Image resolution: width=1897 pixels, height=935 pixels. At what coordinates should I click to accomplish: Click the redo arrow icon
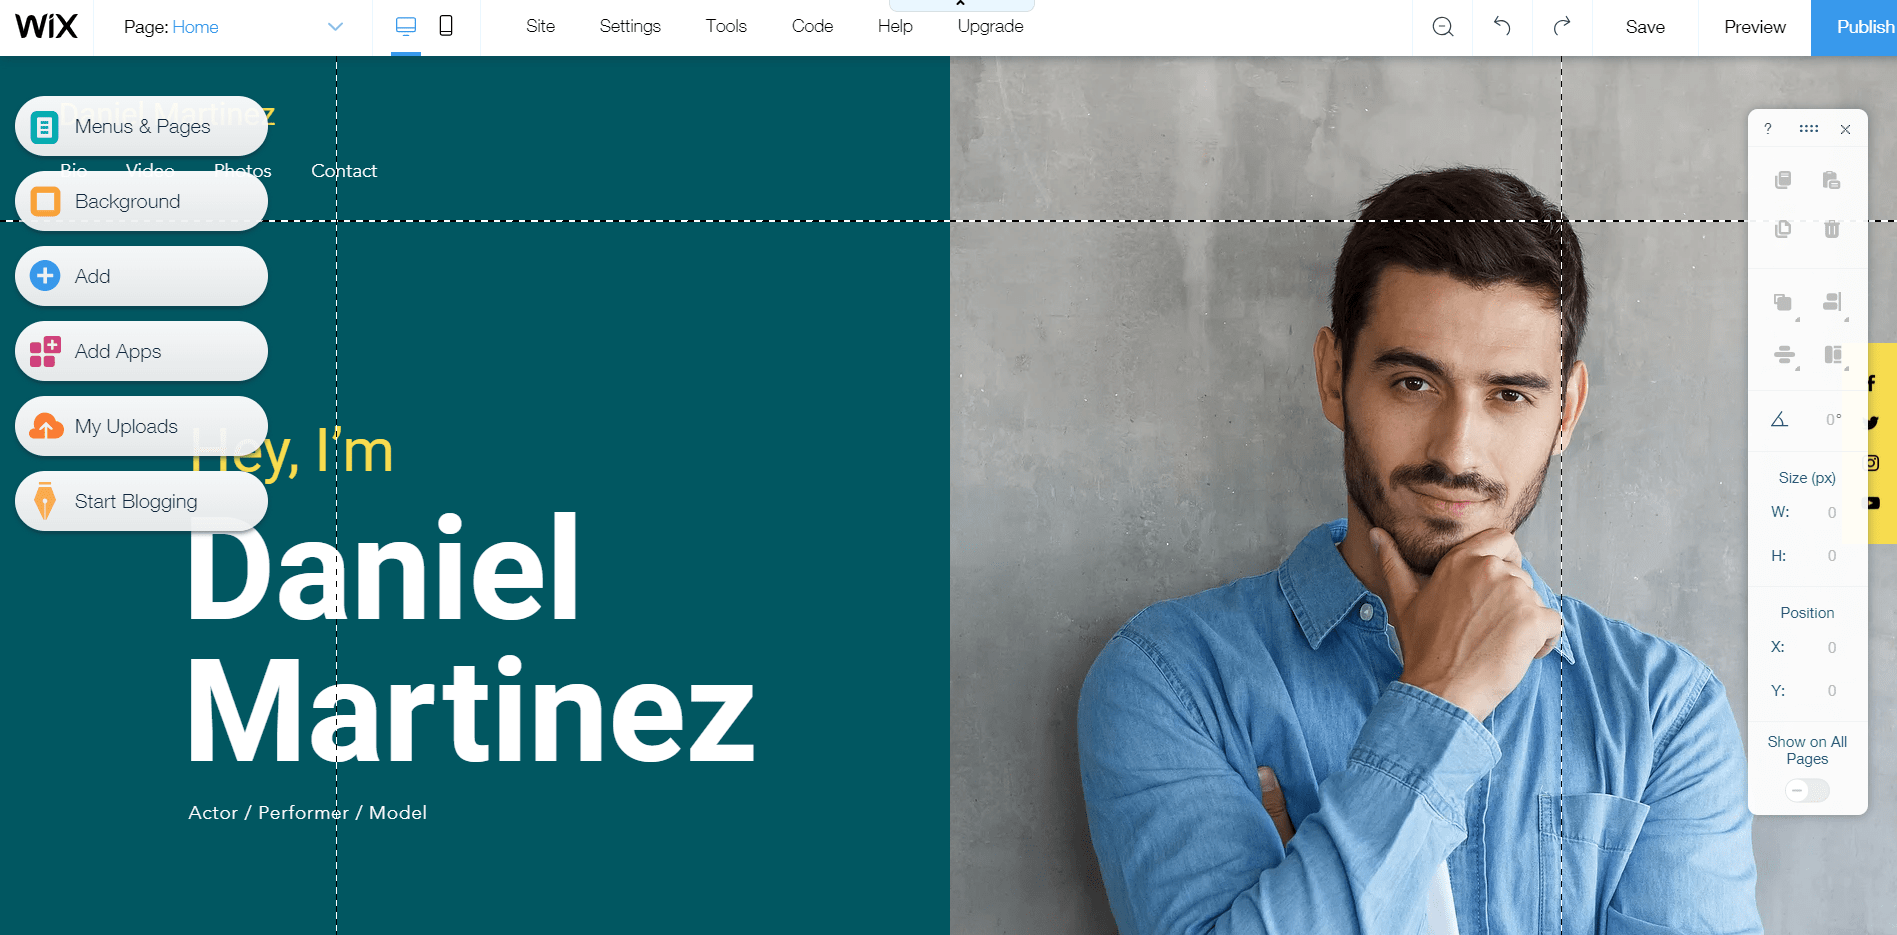click(x=1562, y=26)
